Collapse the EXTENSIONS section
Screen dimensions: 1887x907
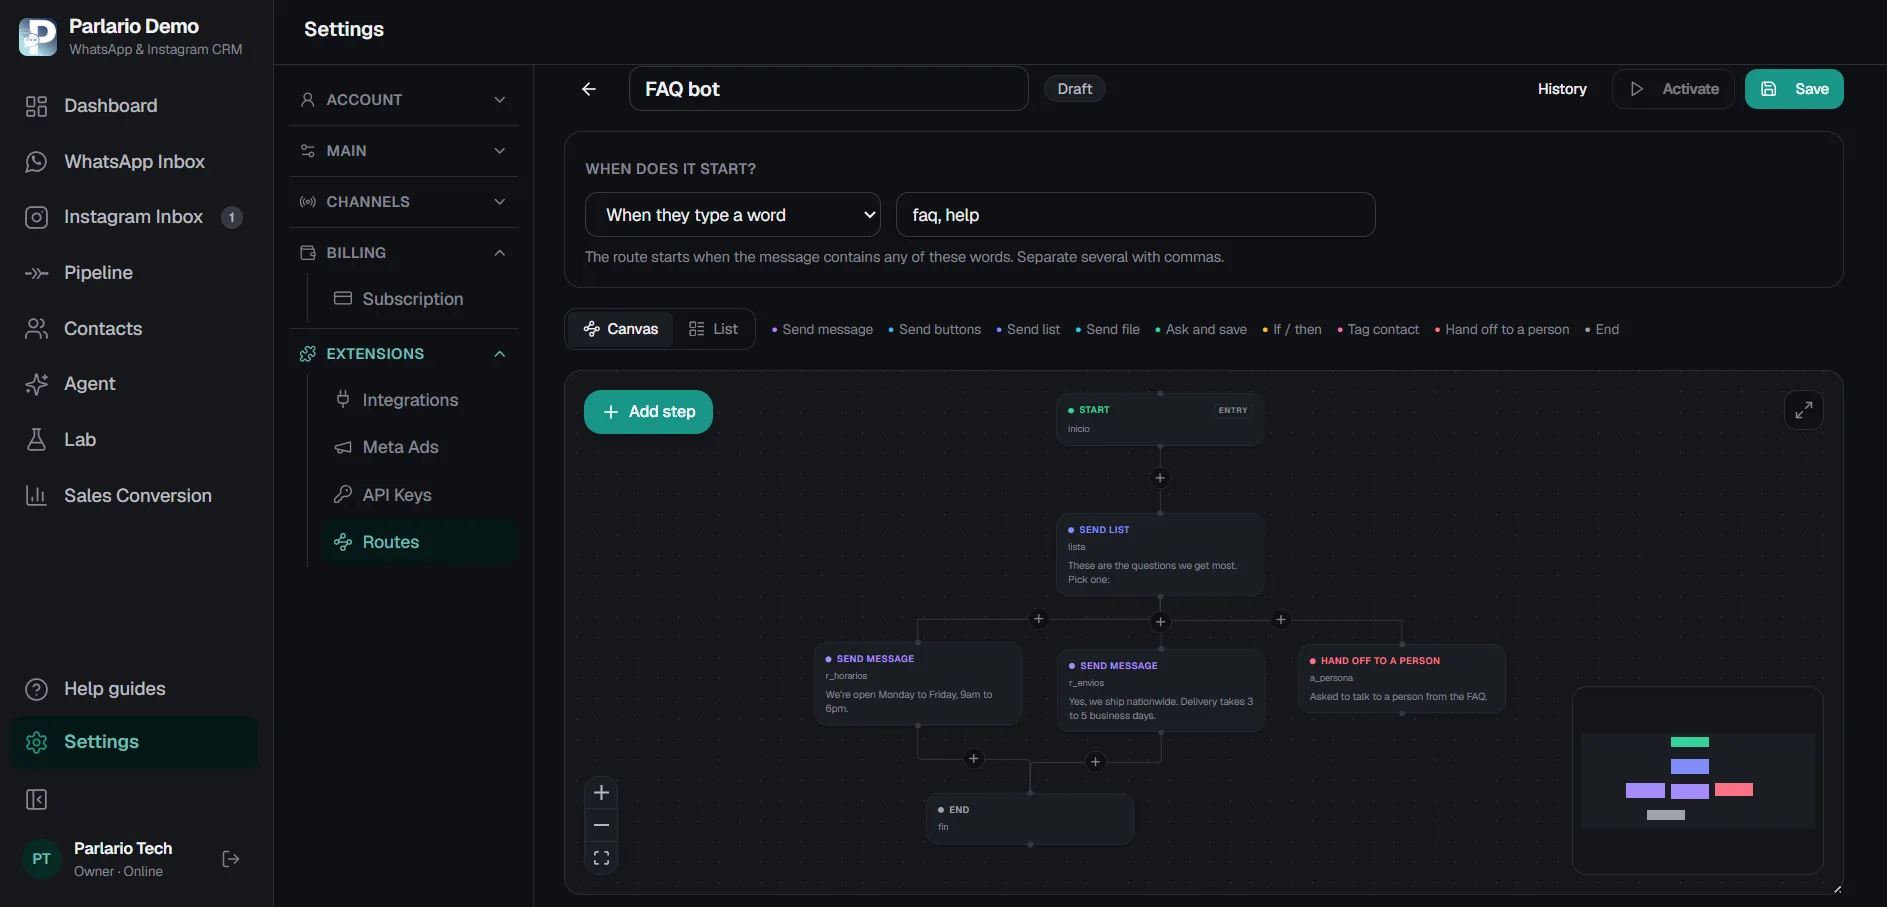pyautogui.click(x=403, y=354)
